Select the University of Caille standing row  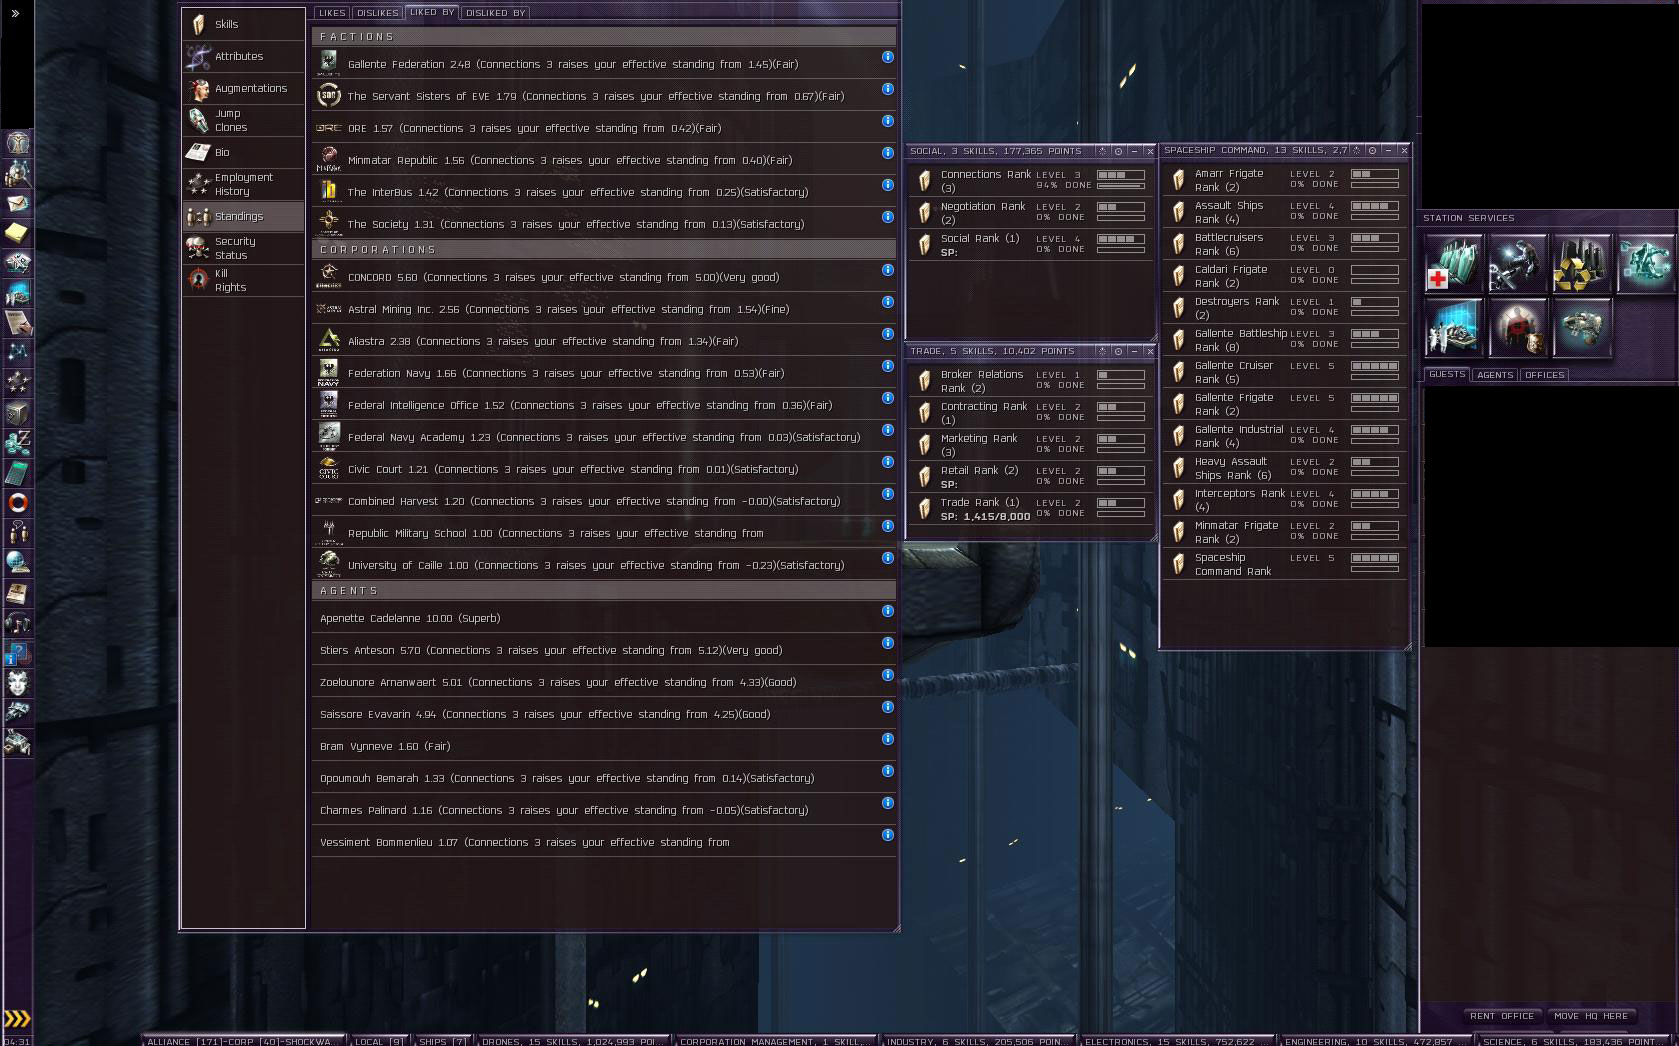[604, 565]
